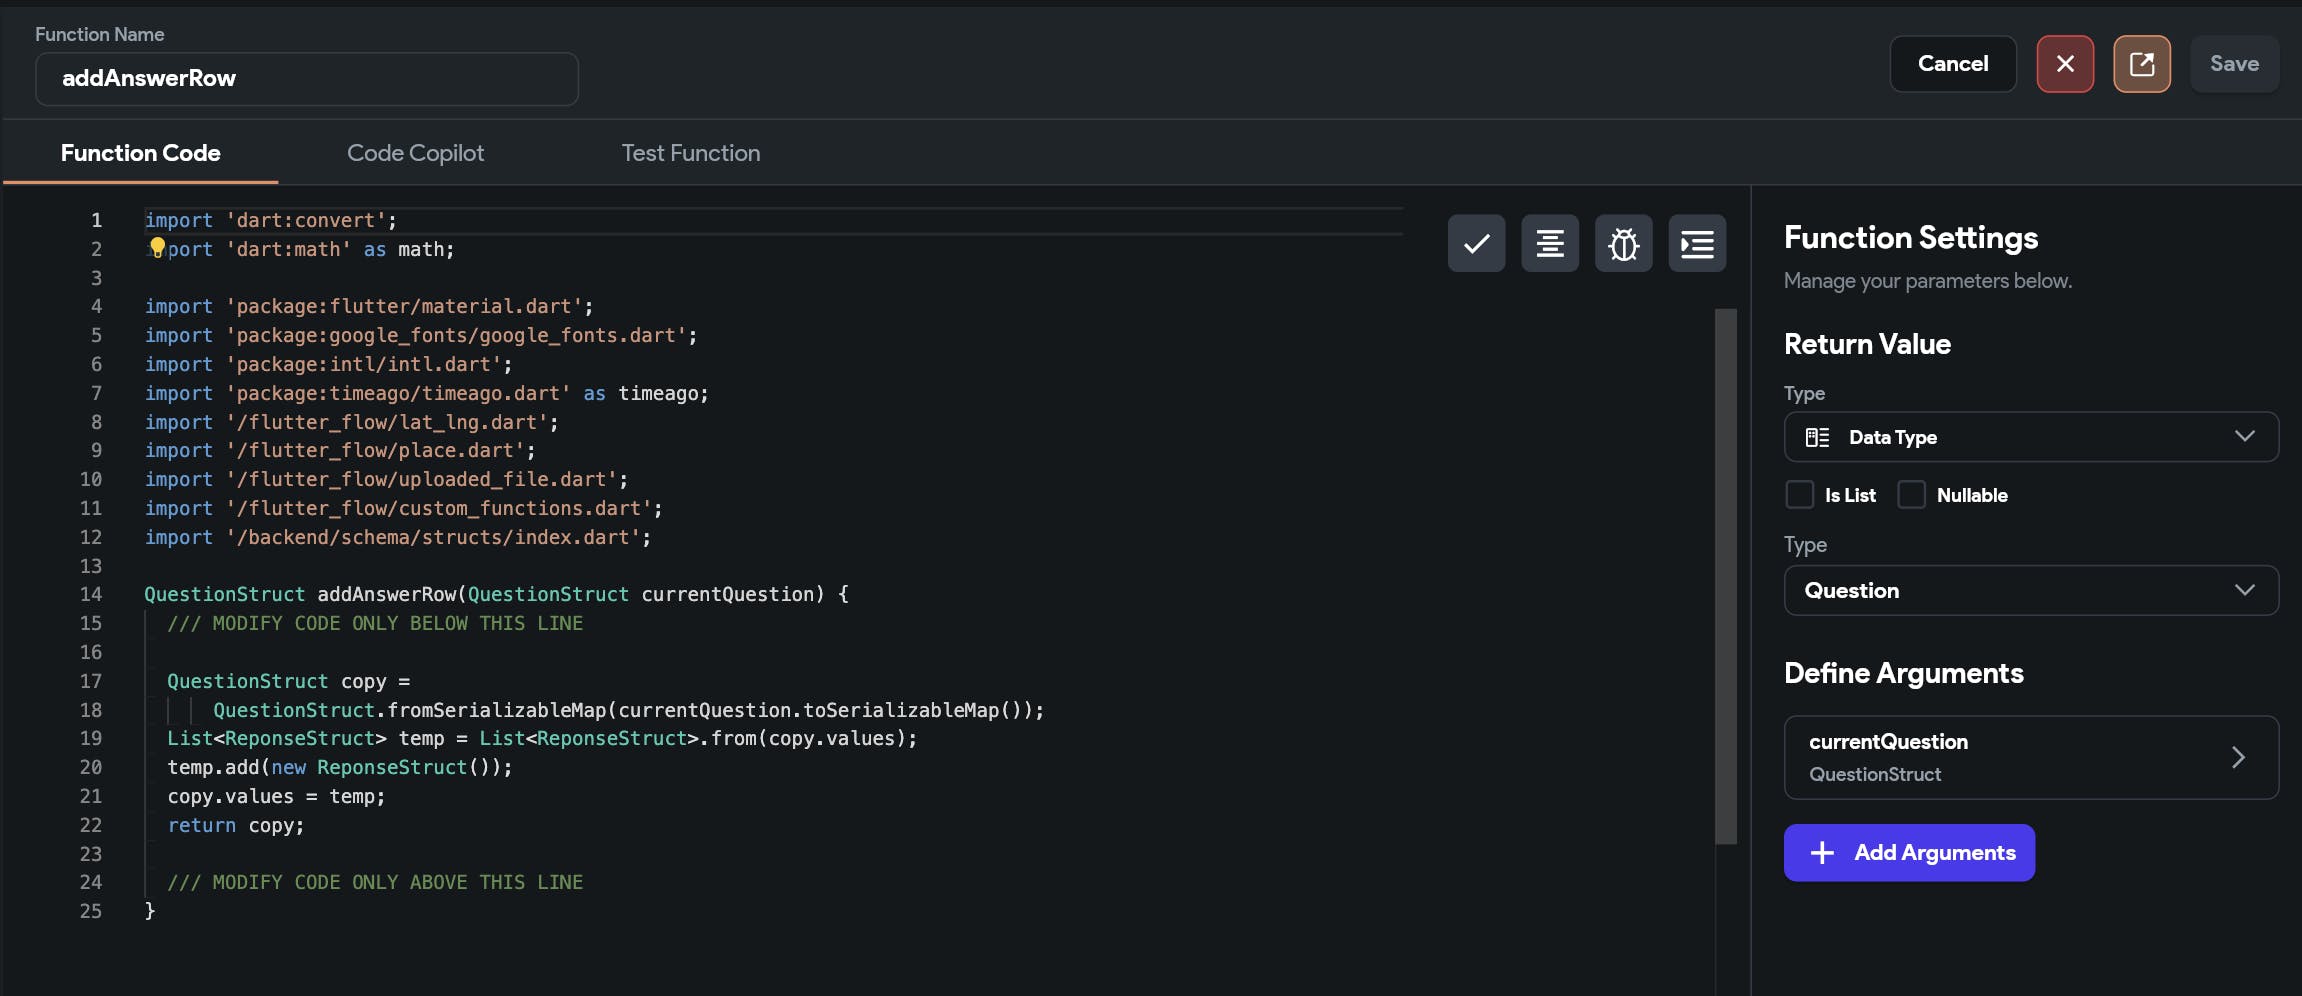The height and width of the screenshot is (996, 2302).
Task: Open the Question type dropdown
Action: (2030, 591)
